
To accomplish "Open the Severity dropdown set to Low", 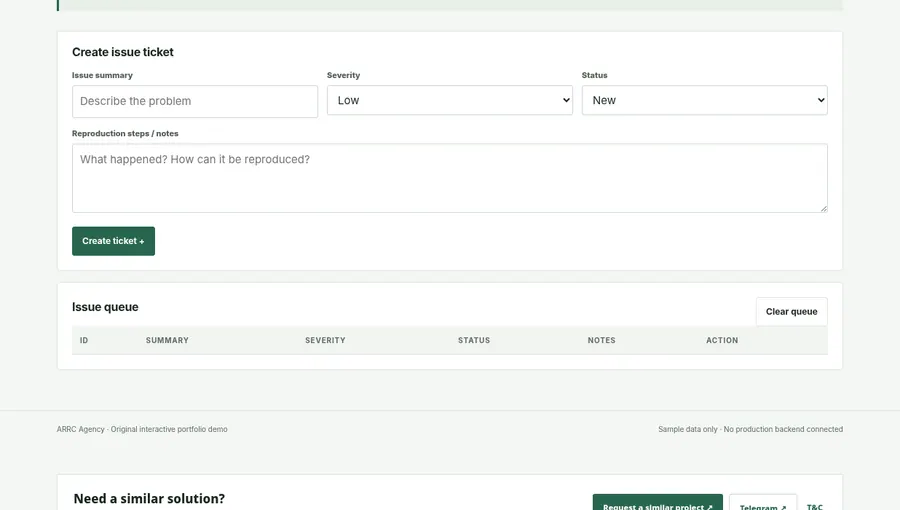I will pyautogui.click(x=449, y=100).
